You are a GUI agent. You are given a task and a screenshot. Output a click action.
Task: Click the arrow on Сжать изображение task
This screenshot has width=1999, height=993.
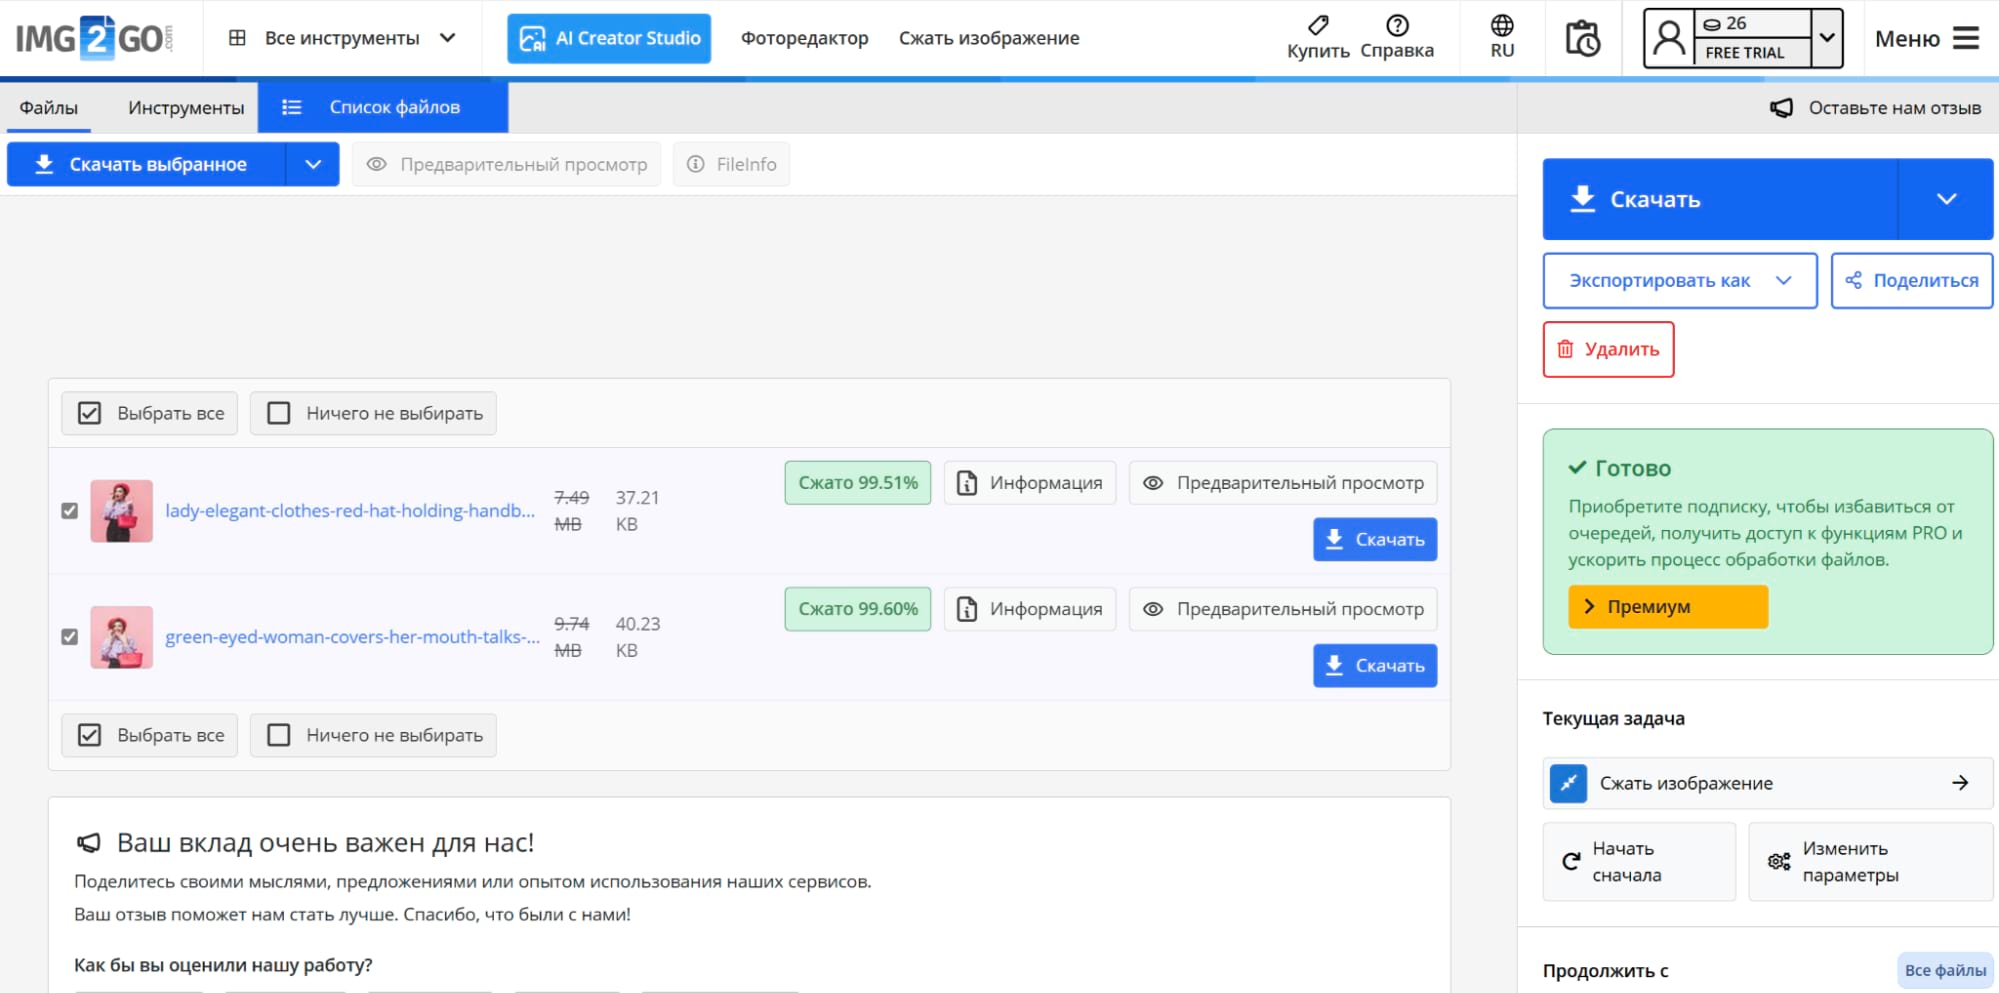click(x=1960, y=783)
